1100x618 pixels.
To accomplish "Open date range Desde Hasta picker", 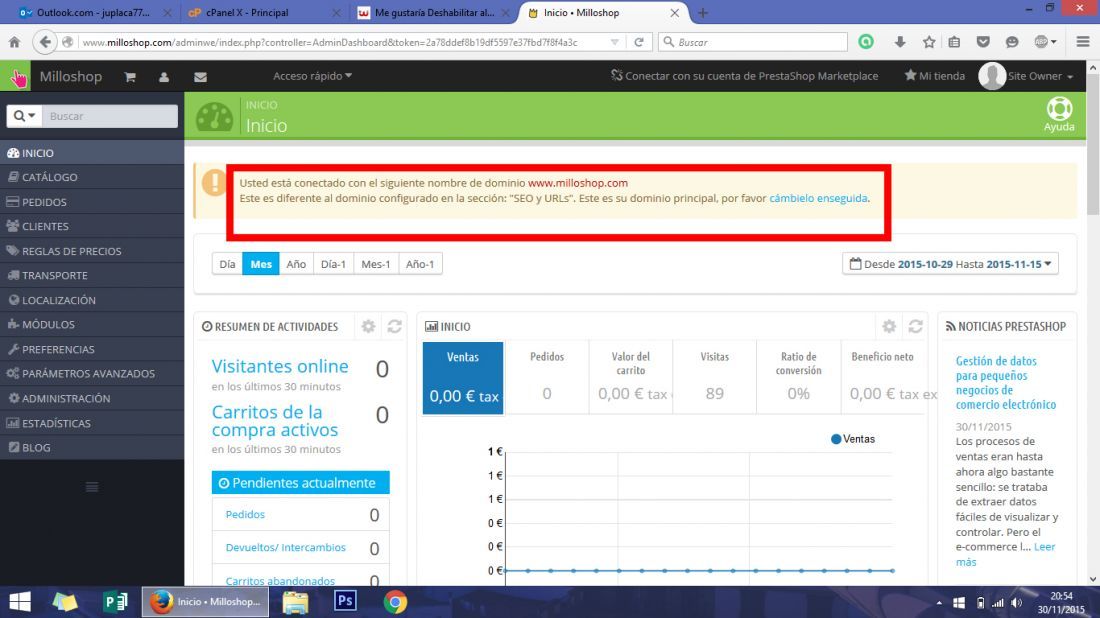I will coord(951,264).
